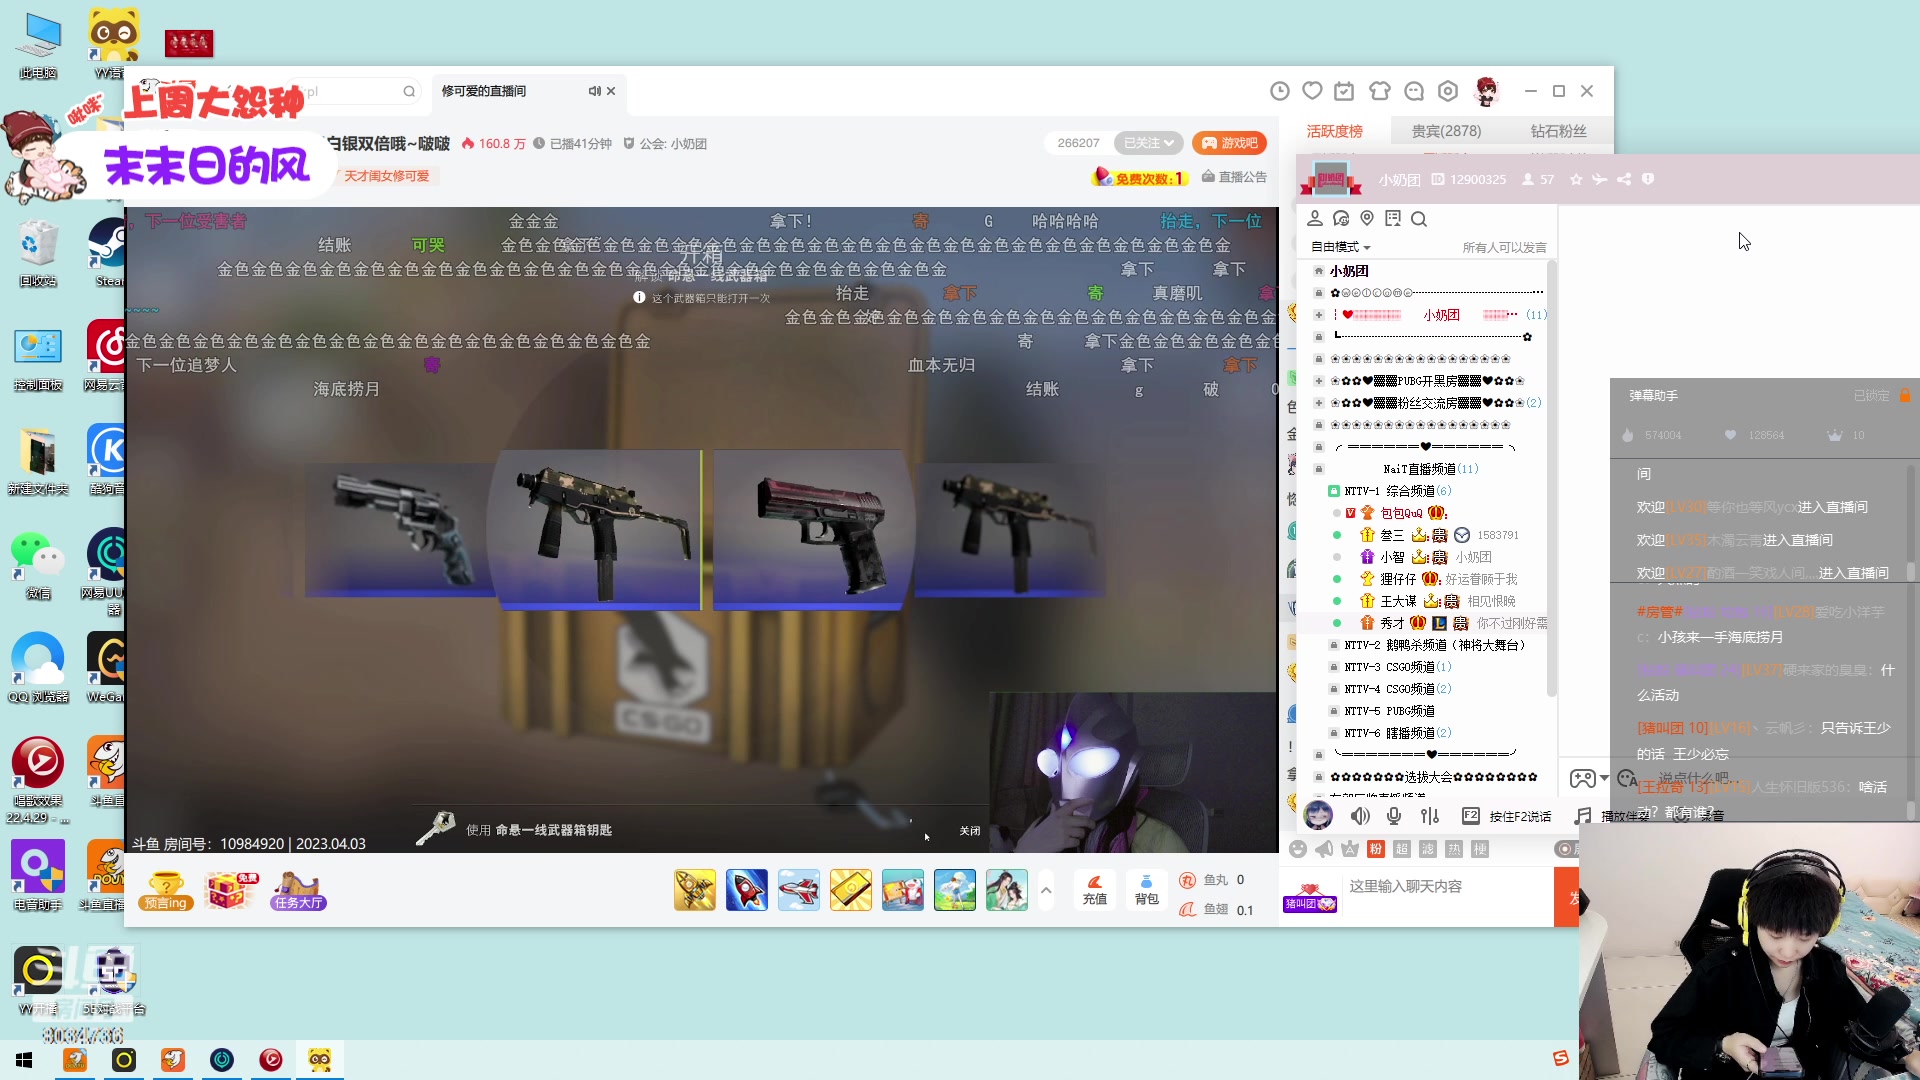Toggle the 粉 fan badge button

(1376, 849)
